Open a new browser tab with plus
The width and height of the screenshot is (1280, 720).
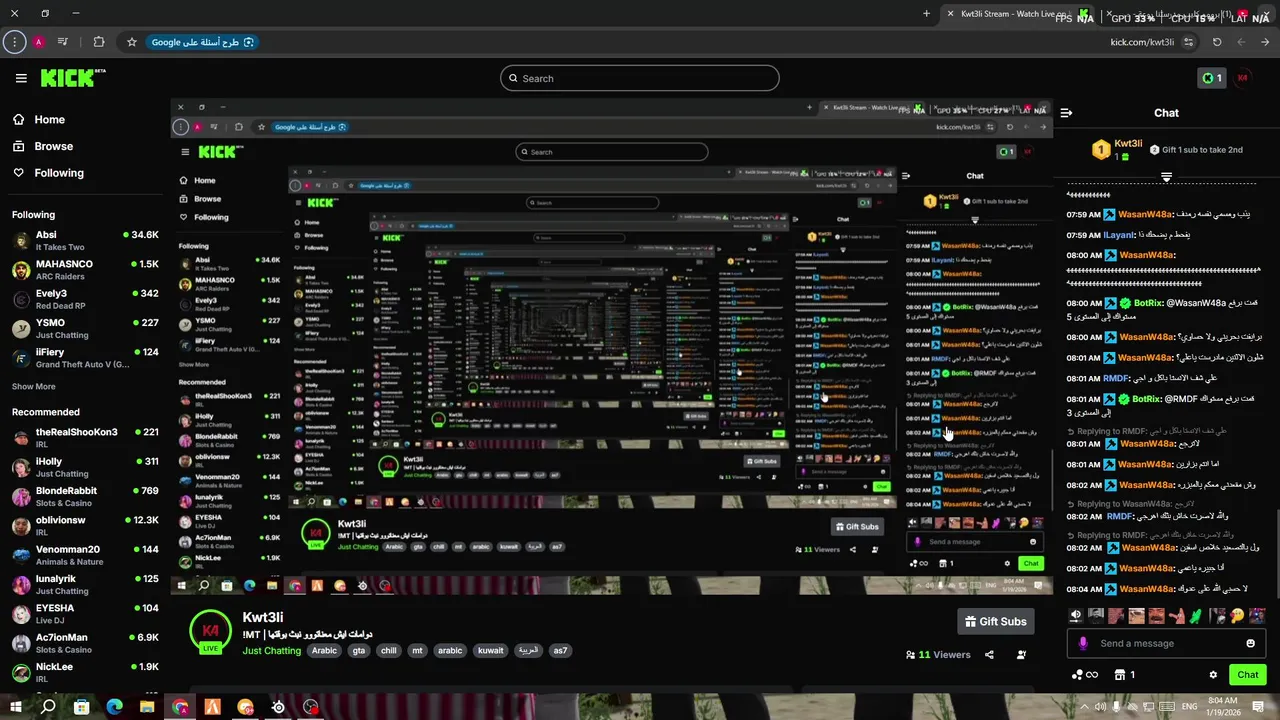coord(926,14)
